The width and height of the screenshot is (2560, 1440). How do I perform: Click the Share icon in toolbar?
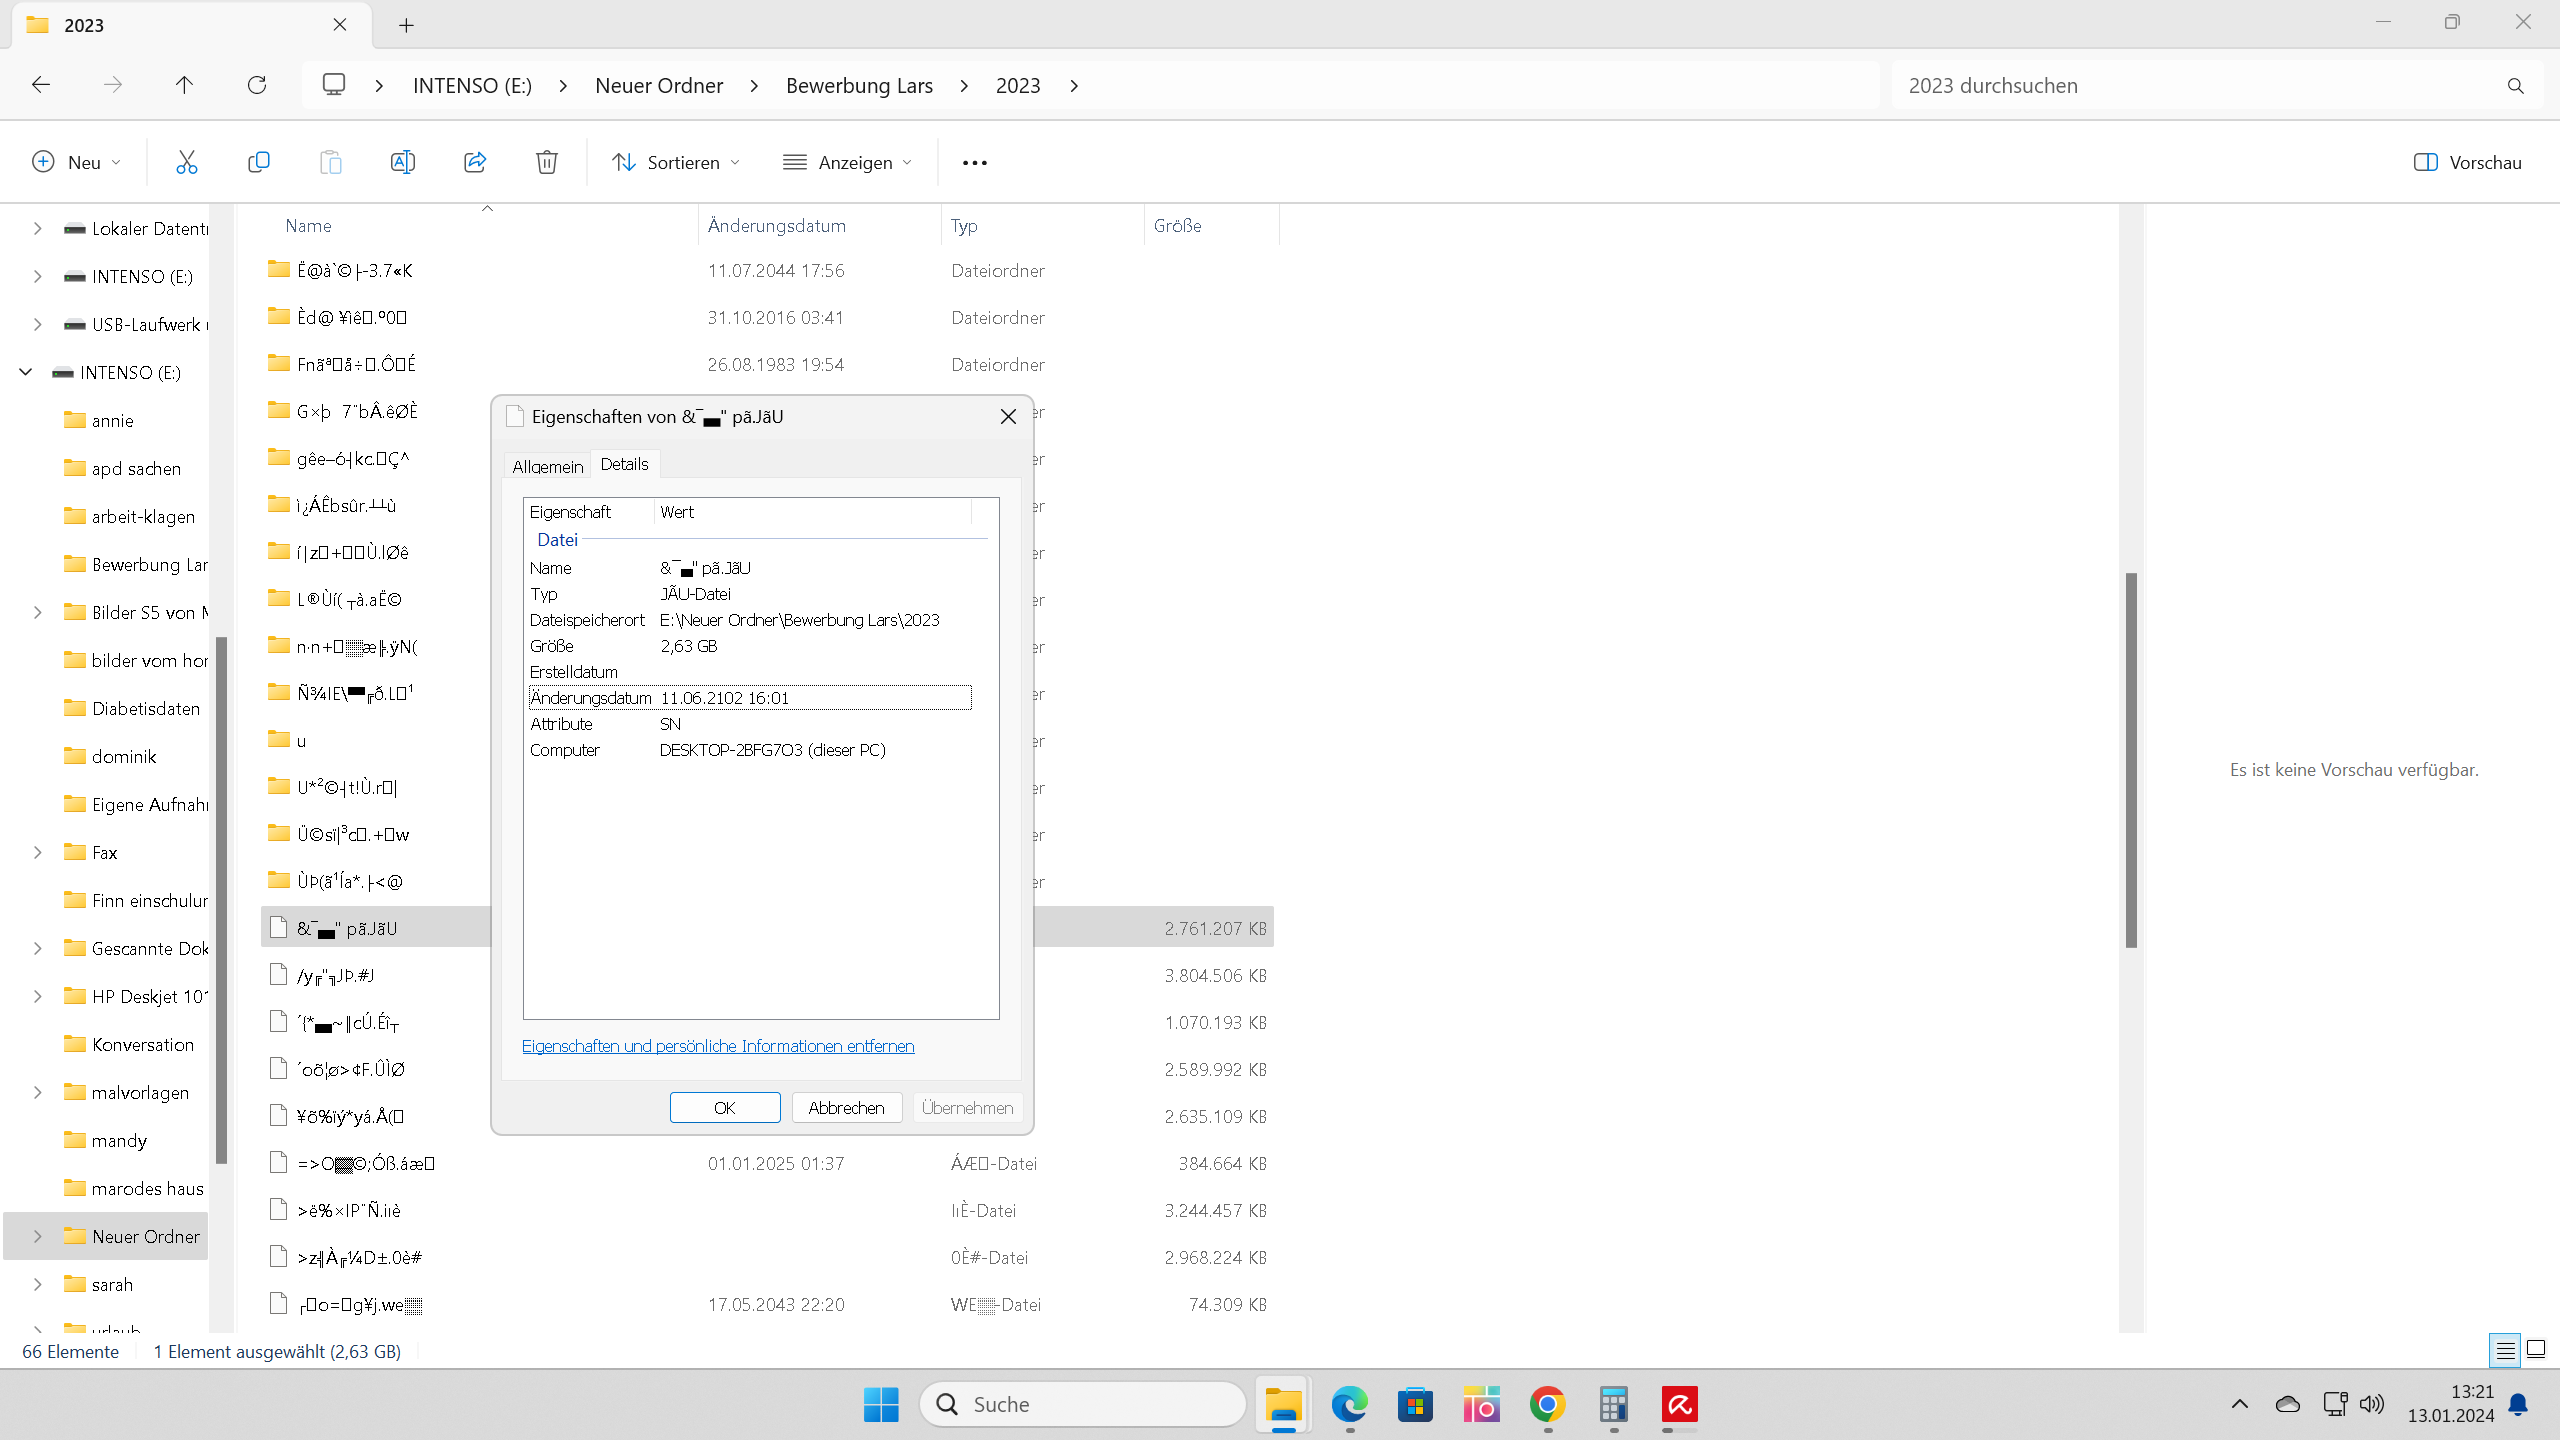click(x=475, y=162)
